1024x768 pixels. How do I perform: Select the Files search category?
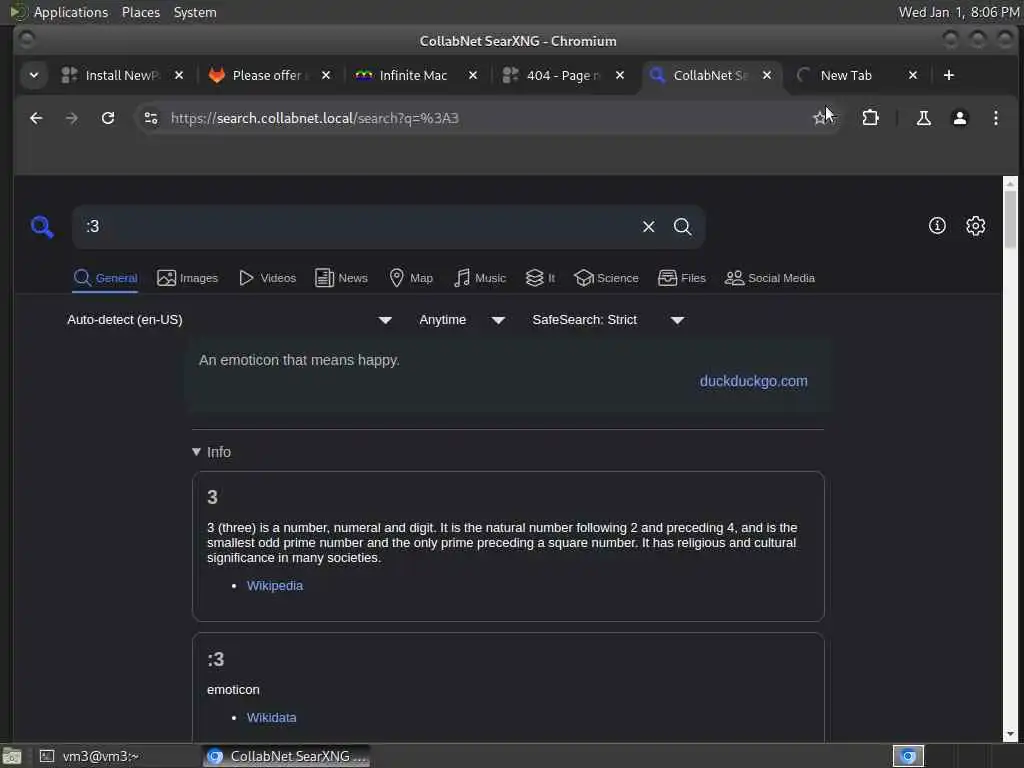[x=682, y=278]
